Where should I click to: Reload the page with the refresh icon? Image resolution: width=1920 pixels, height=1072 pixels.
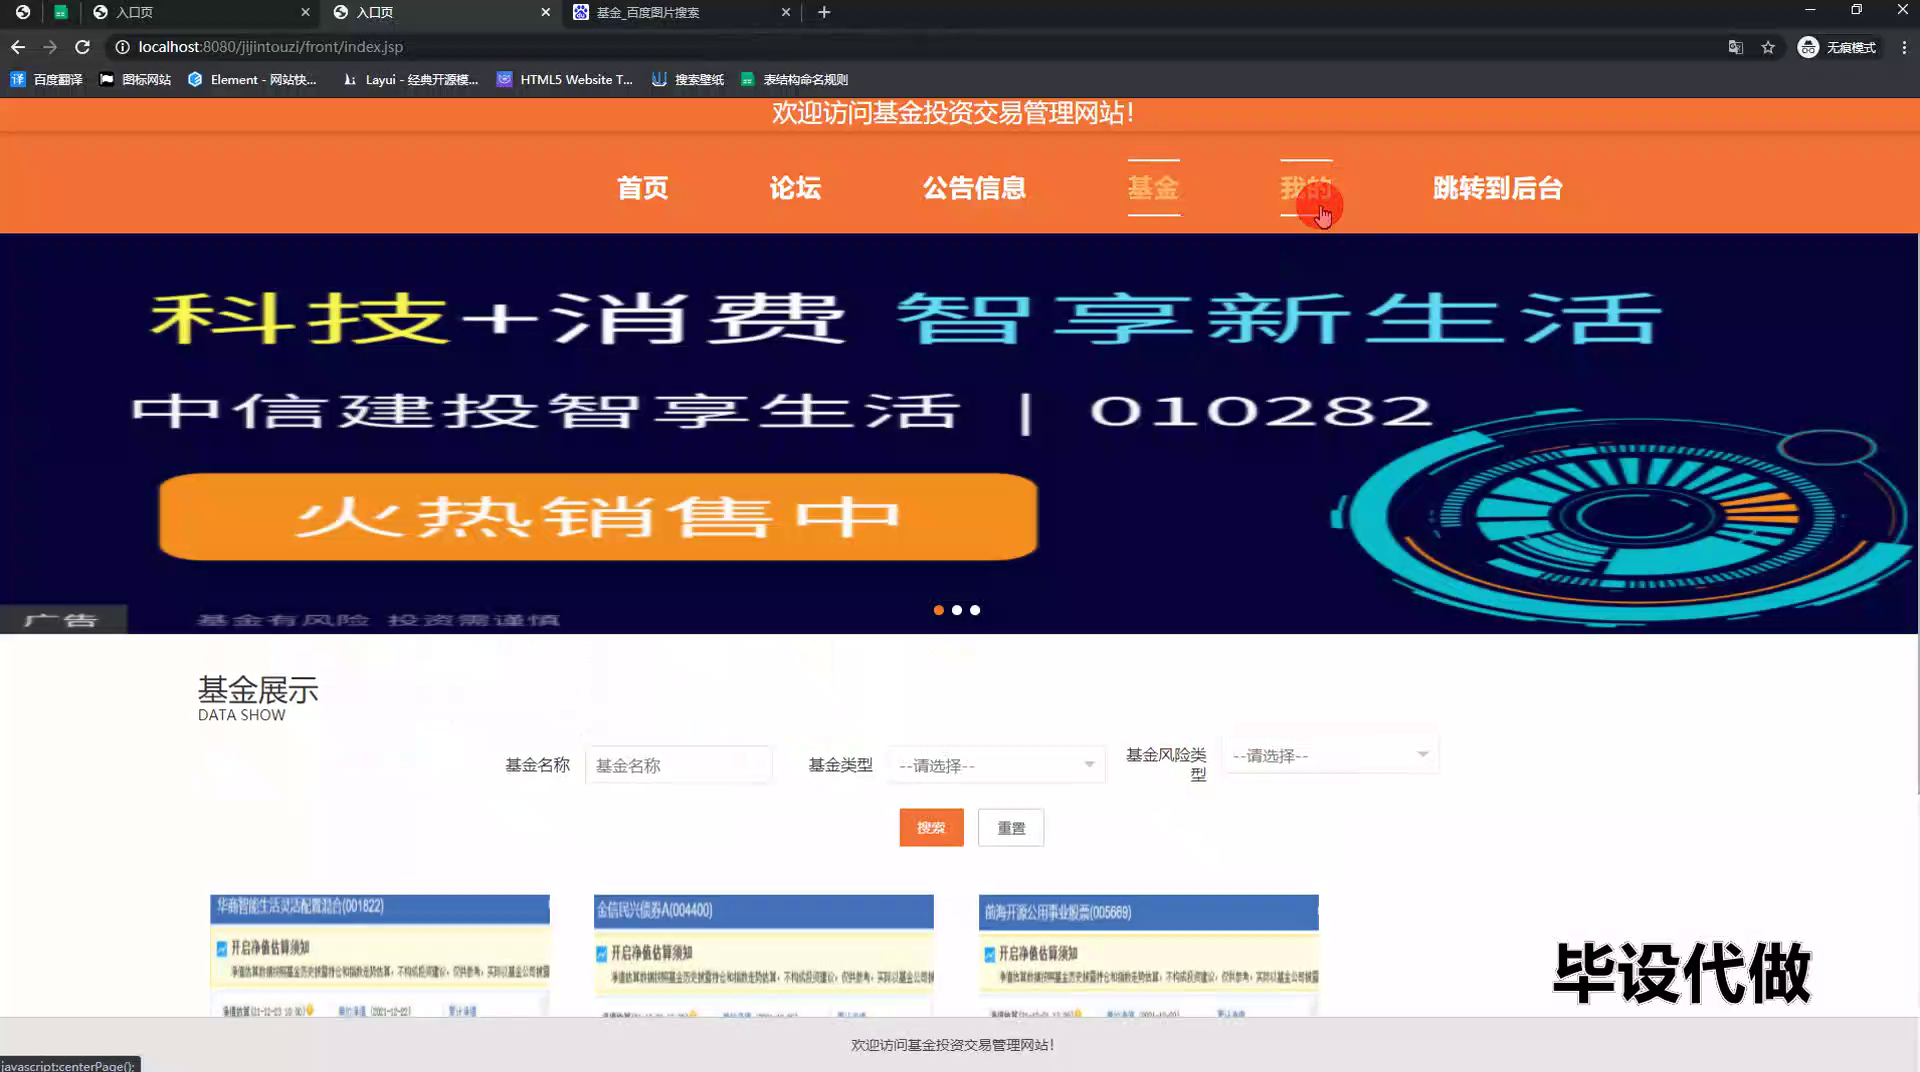tap(83, 47)
